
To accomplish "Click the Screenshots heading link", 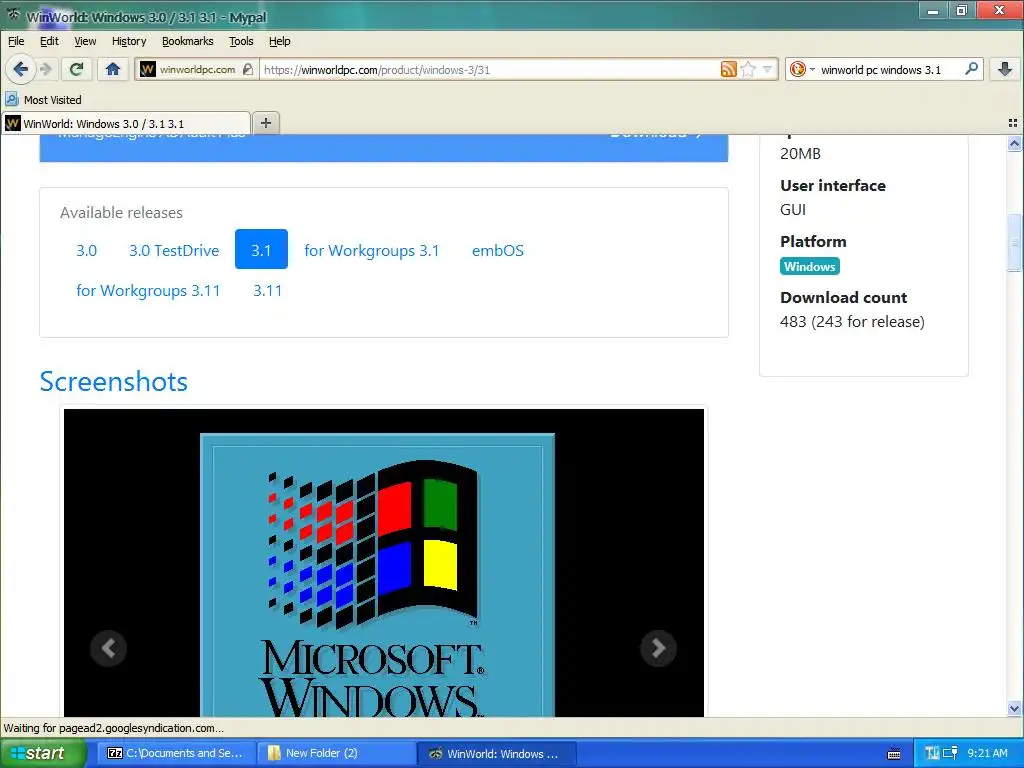I will pos(114,381).
